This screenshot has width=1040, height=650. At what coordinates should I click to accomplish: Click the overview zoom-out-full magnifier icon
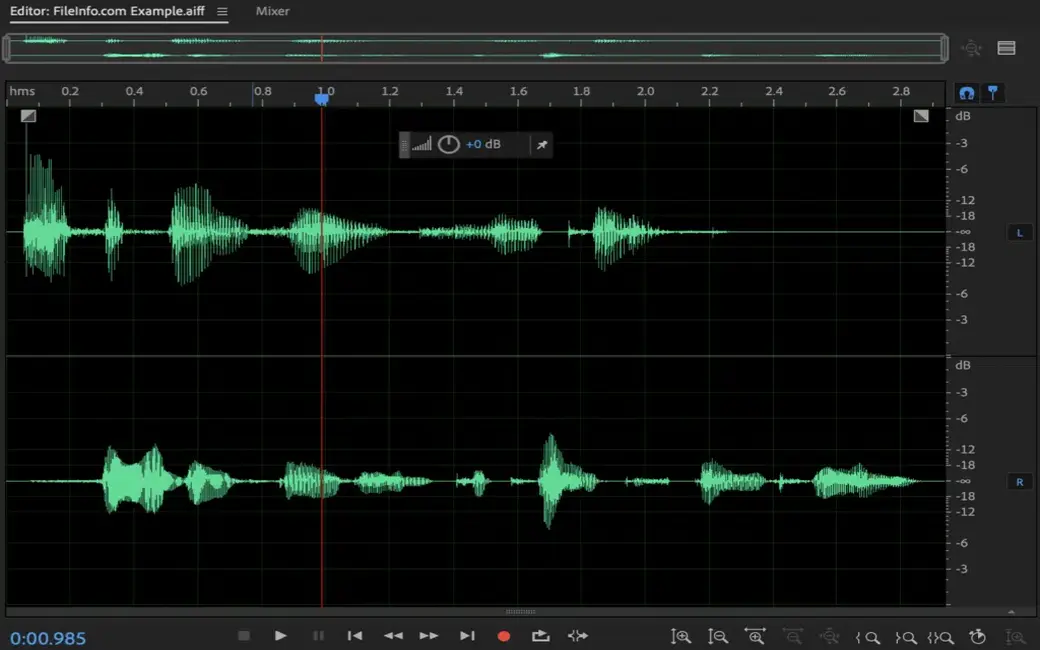coord(972,48)
